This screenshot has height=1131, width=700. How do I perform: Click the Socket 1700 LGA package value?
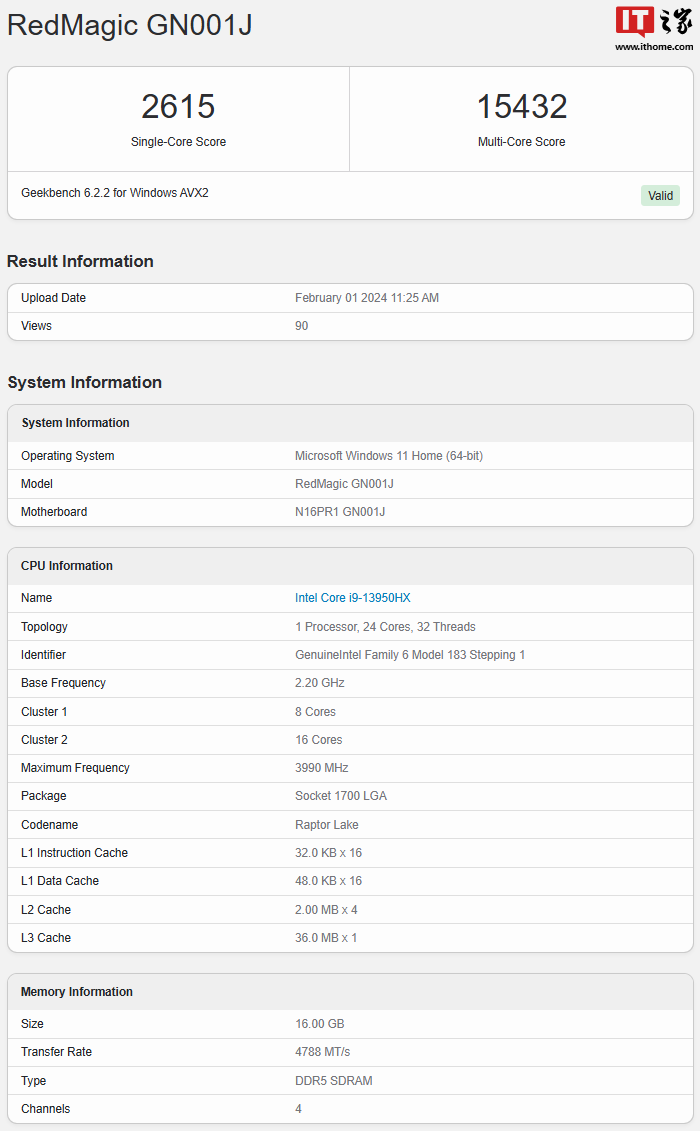pyautogui.click(x=340, y=796)
